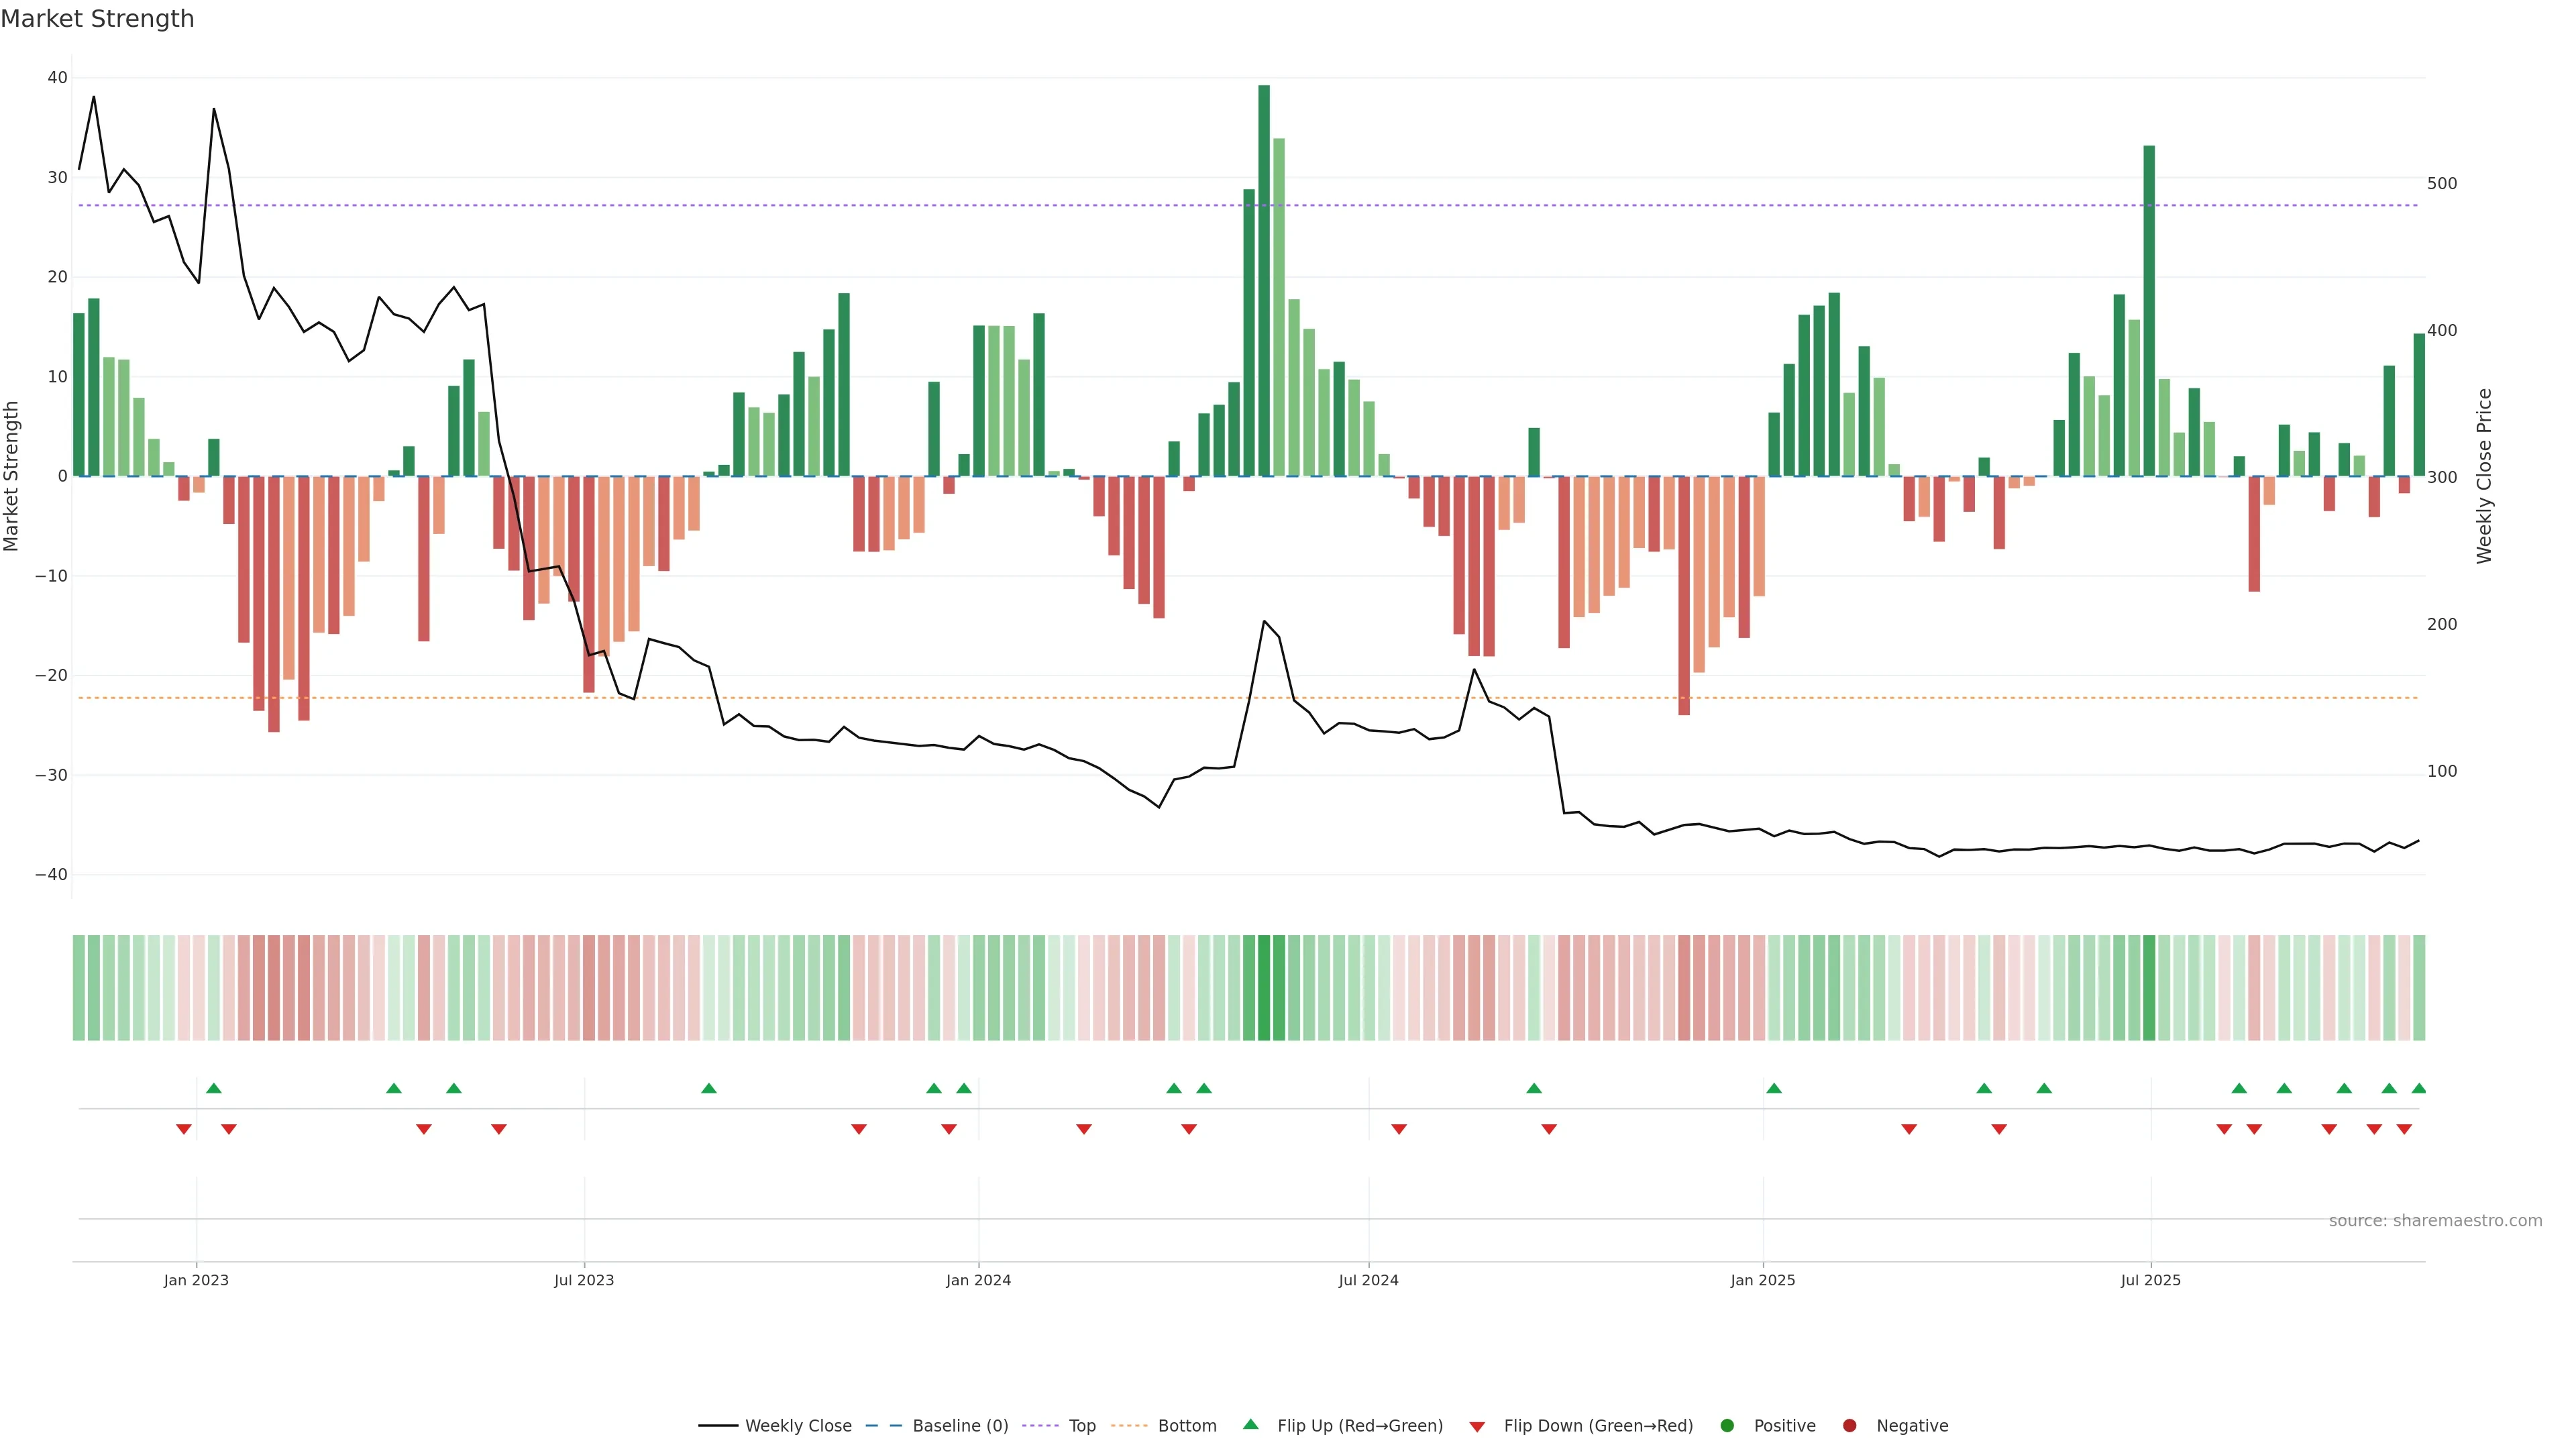This screenshot has width=2576, height=1449.
Task: Click the Weekly Close Price axis title
Action: (x=2485, y=476)
